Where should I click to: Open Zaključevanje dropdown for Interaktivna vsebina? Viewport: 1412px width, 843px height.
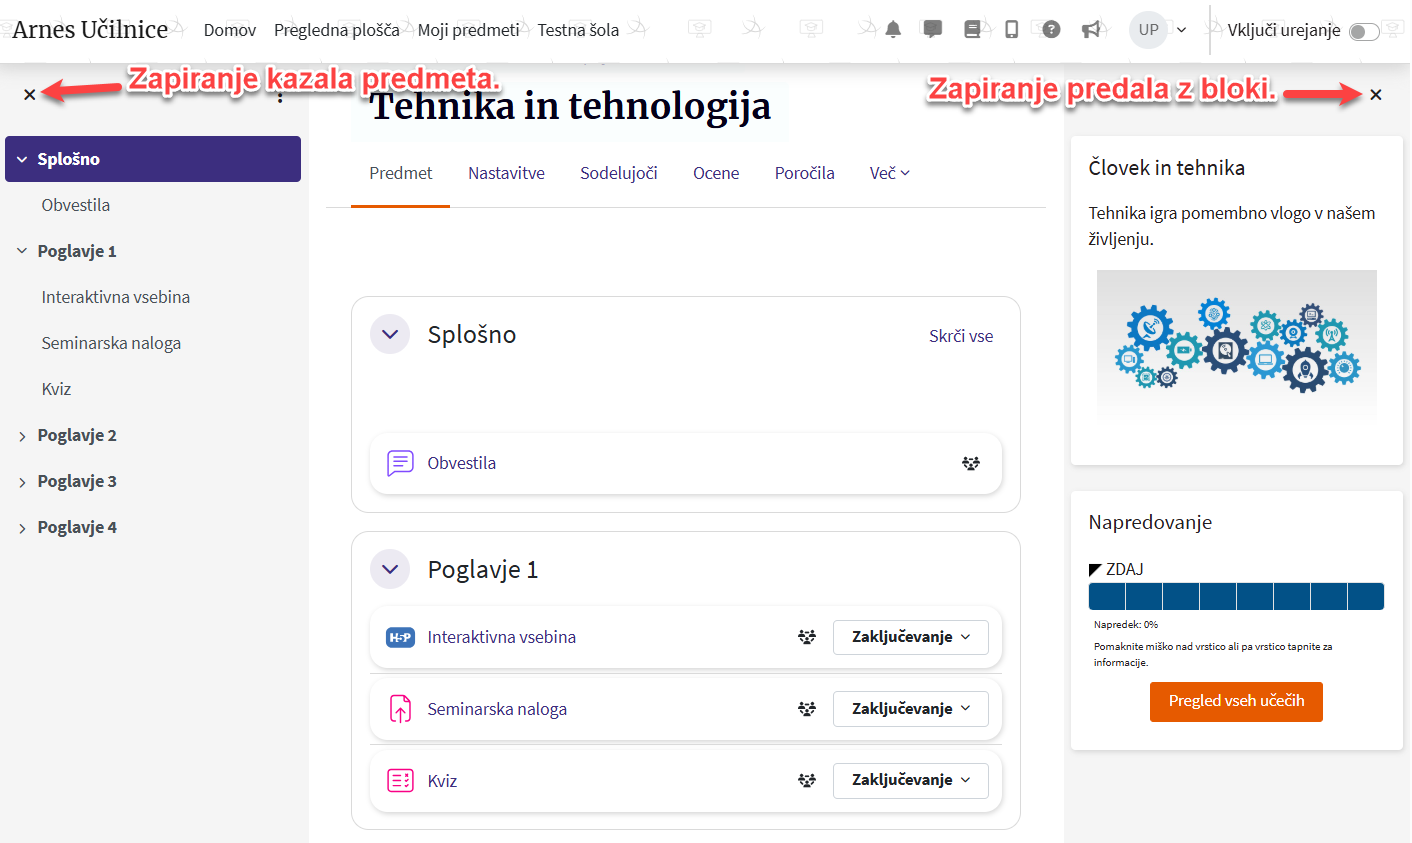[910, 637]
